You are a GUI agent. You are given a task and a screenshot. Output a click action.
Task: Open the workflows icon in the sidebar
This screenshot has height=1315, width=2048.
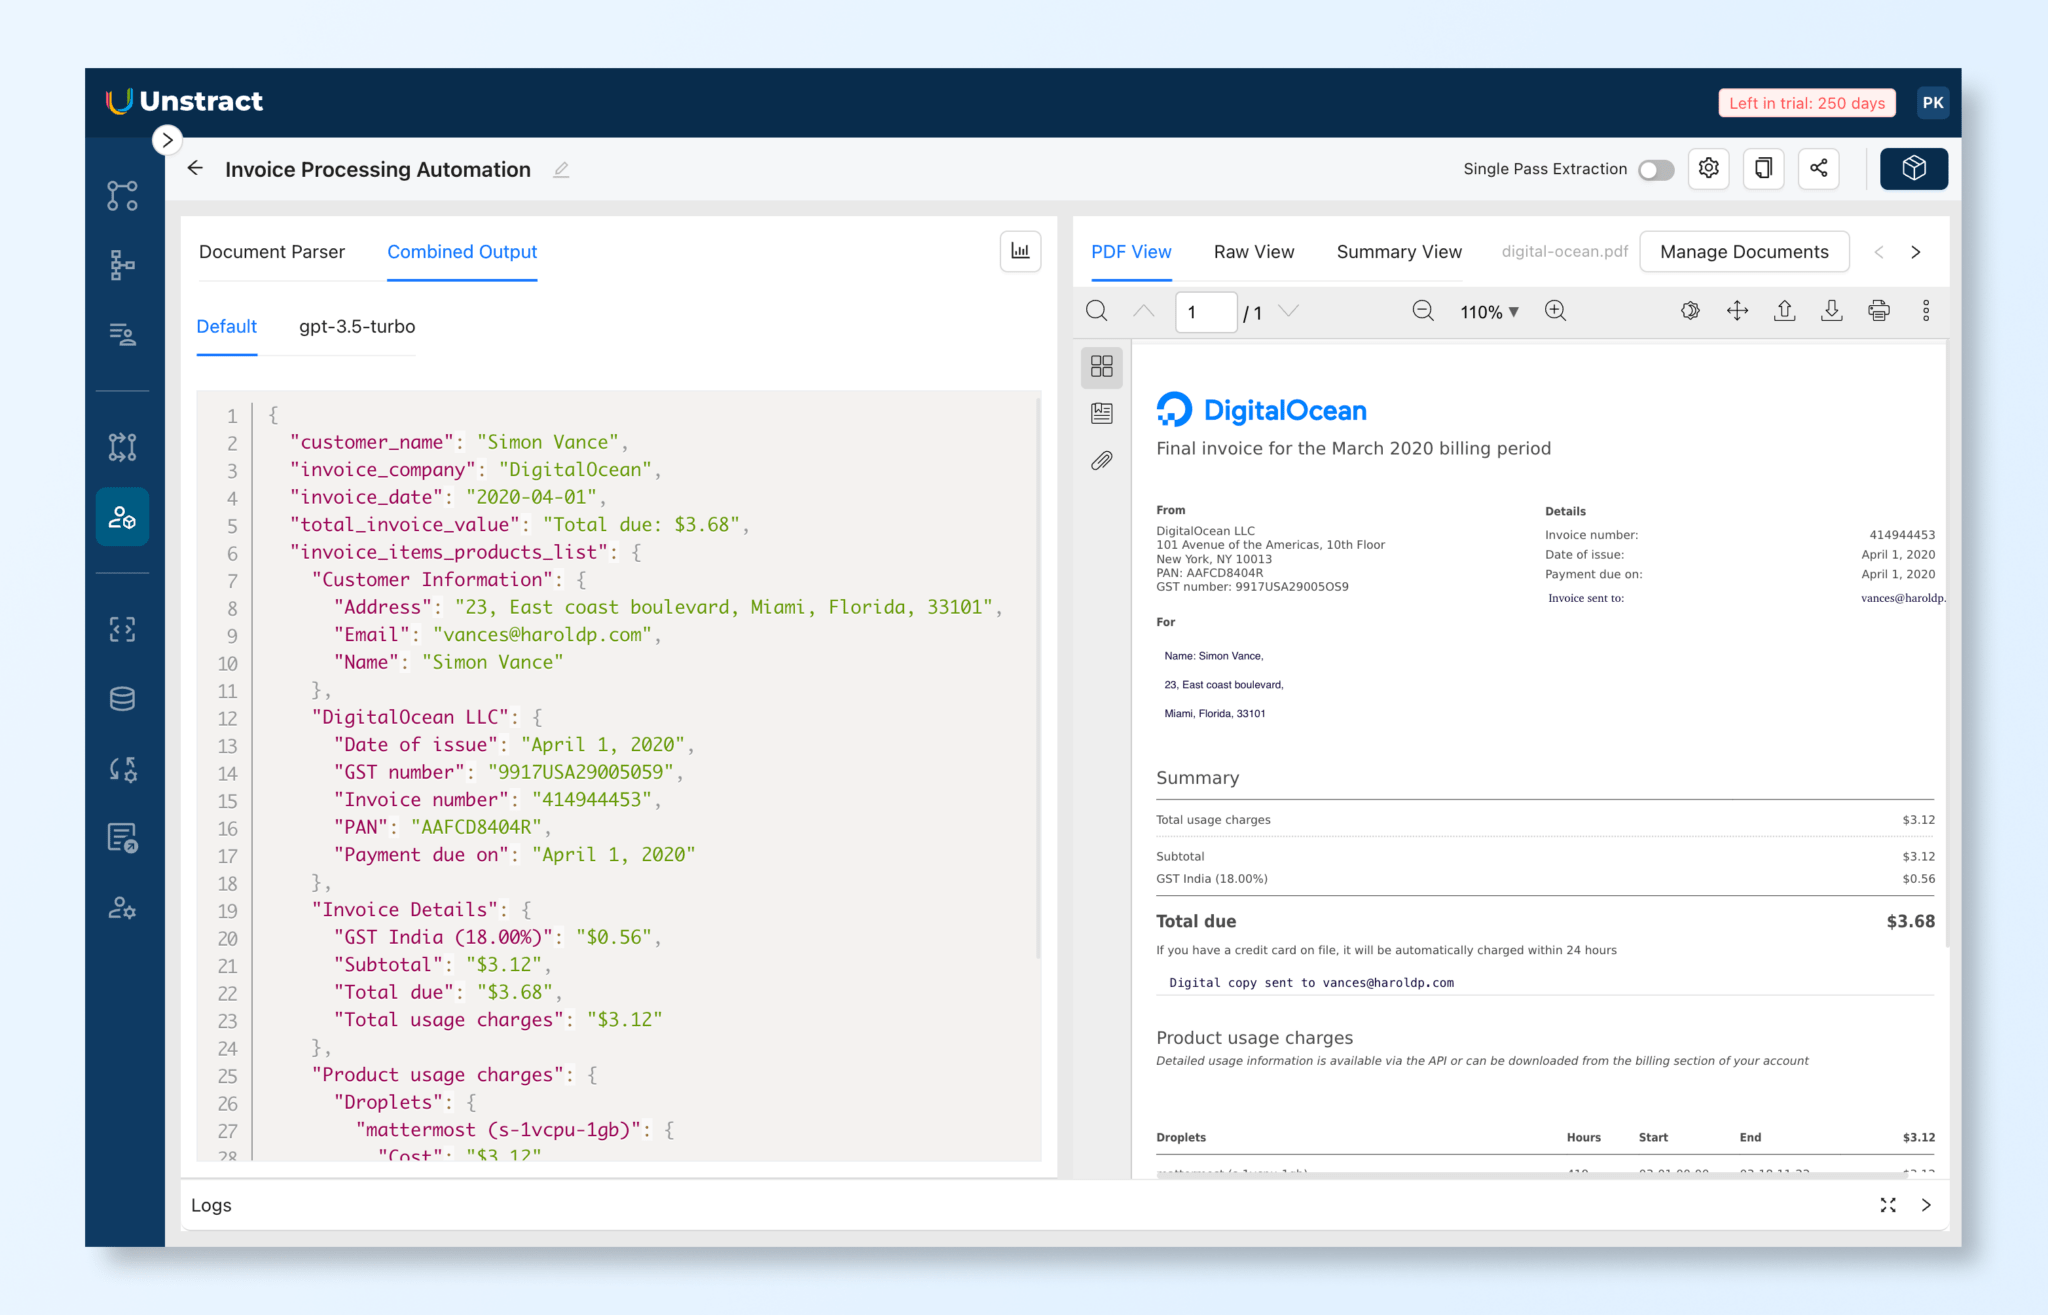(x=122, y=264)
